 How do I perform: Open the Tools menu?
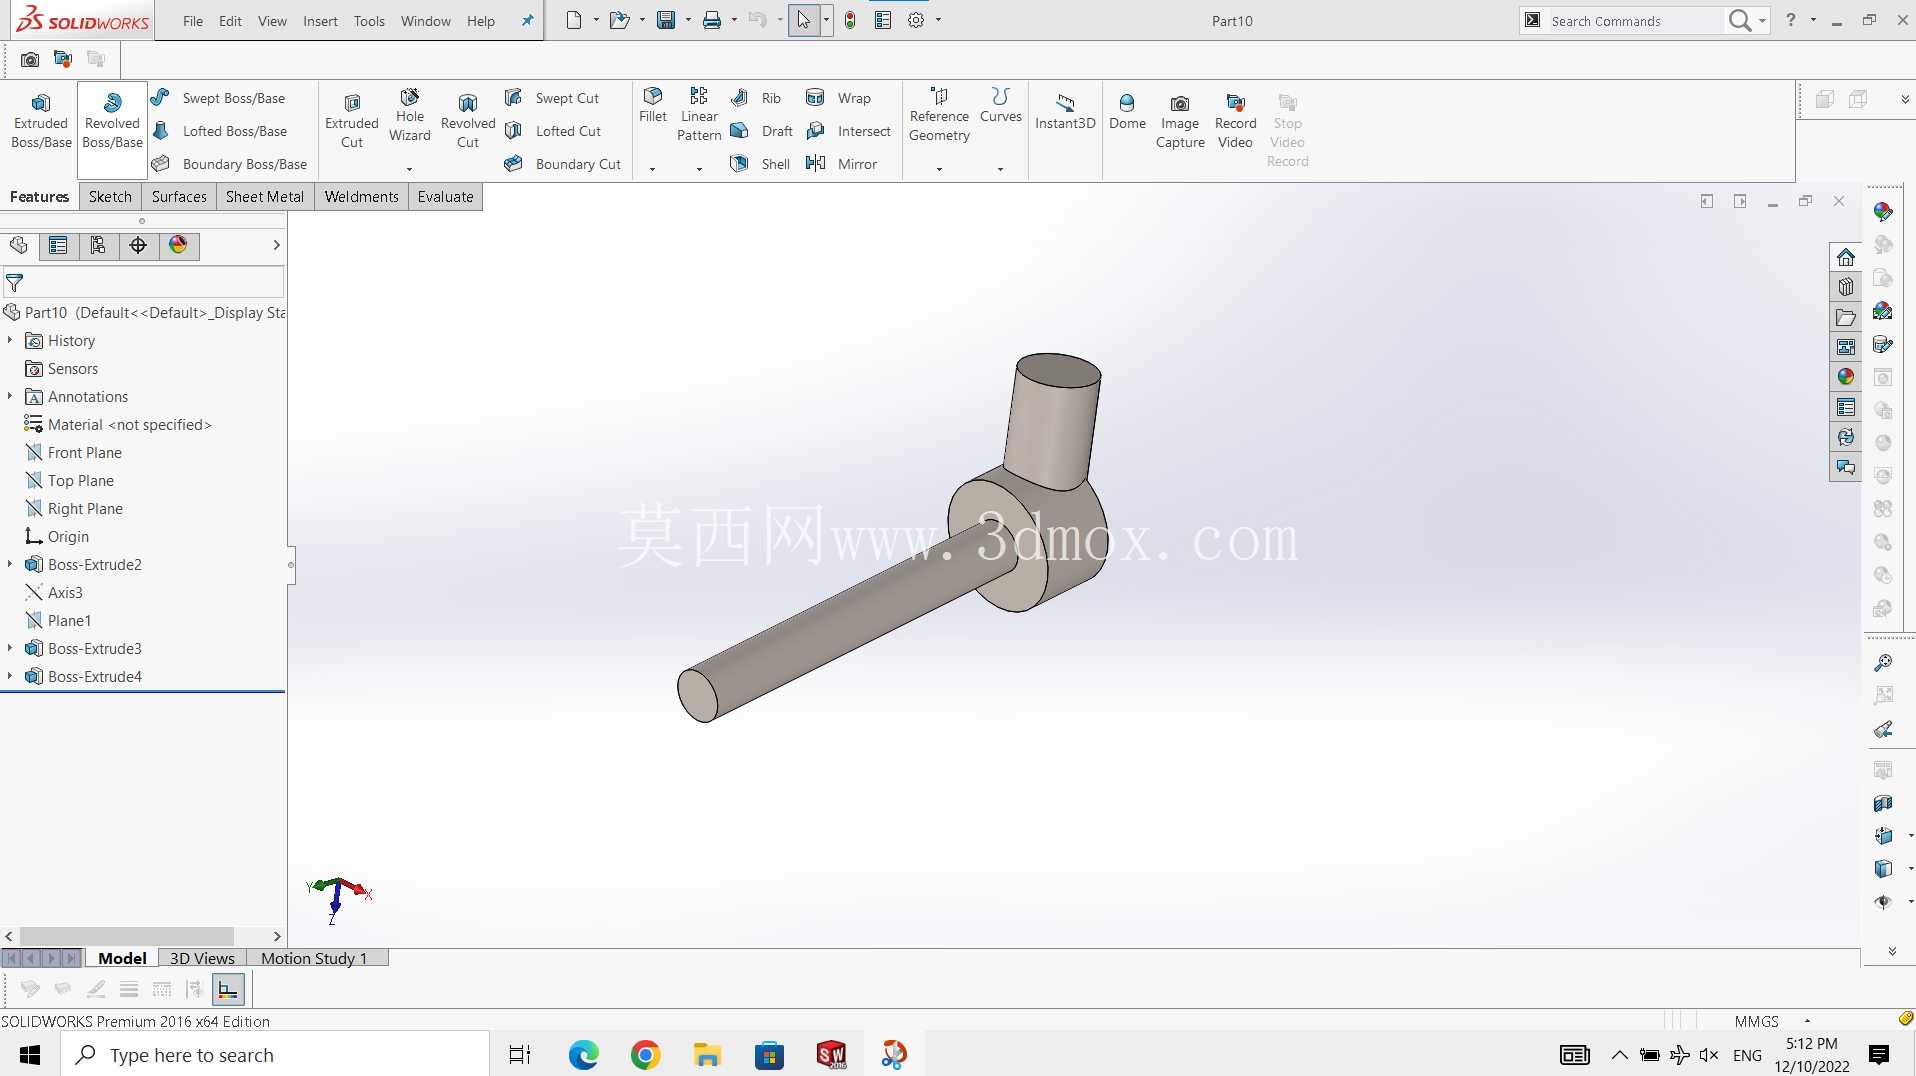point(369,21)
